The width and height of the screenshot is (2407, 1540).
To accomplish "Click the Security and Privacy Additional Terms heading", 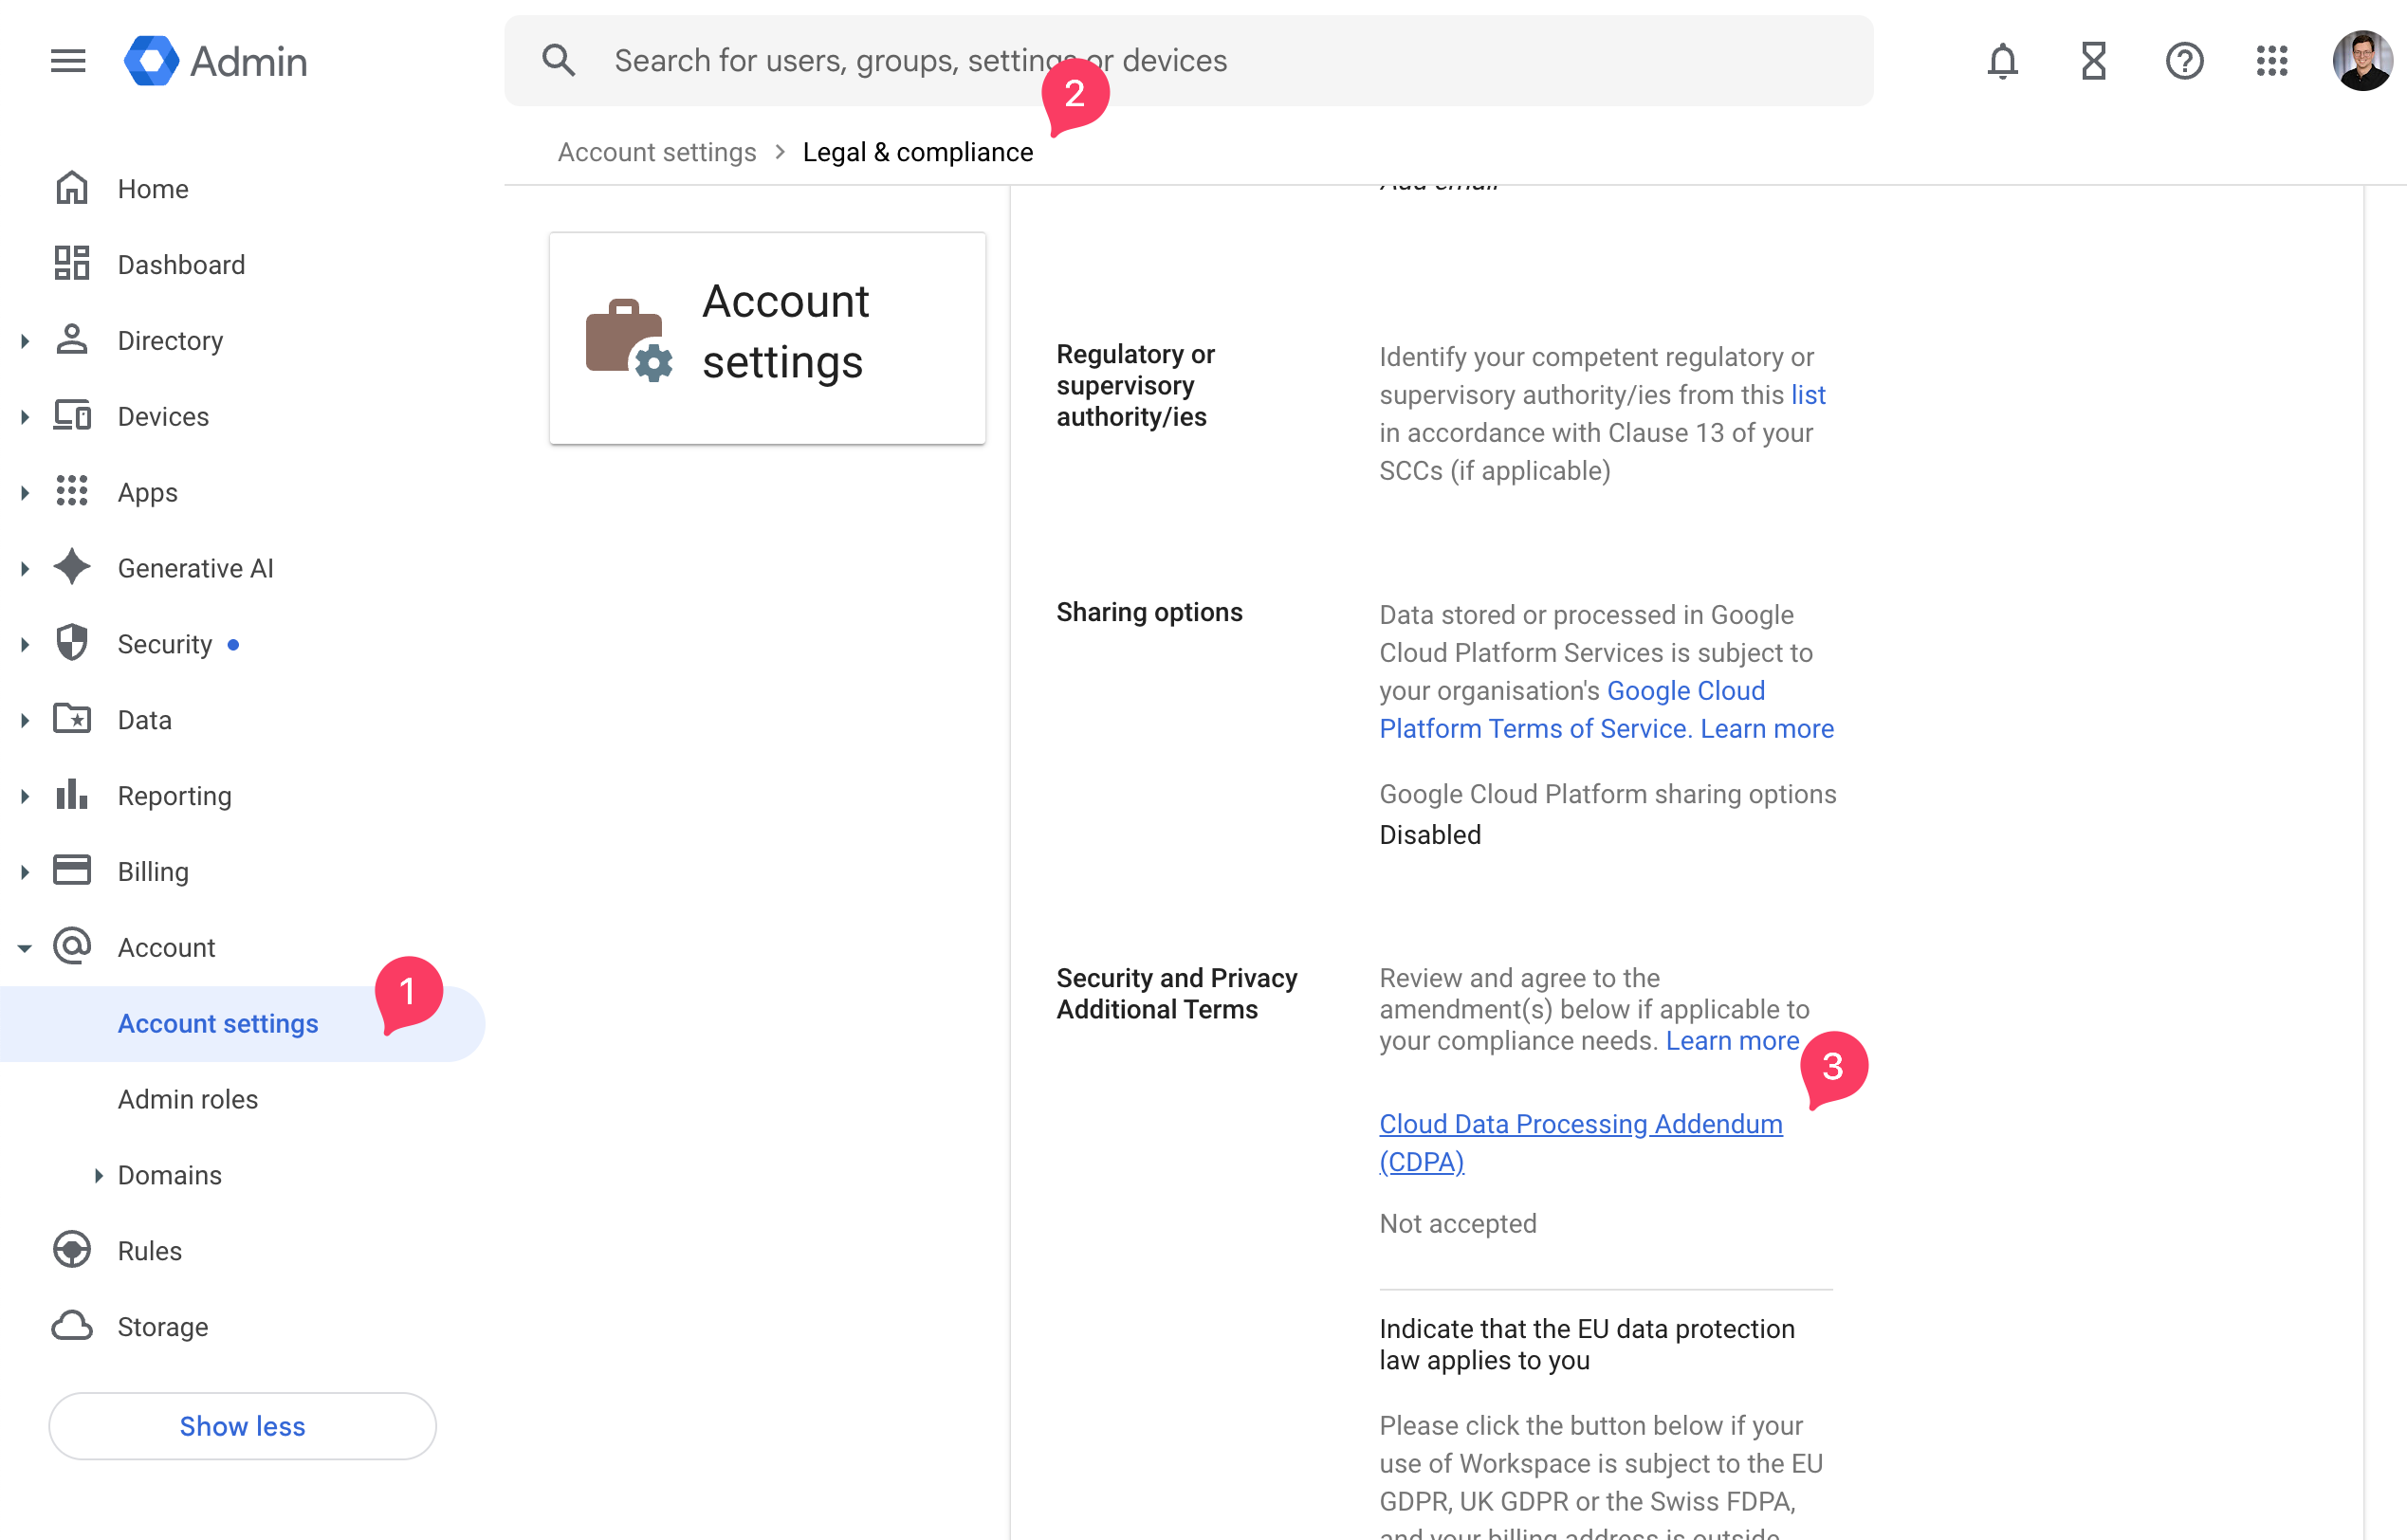I will point(1177,994).
